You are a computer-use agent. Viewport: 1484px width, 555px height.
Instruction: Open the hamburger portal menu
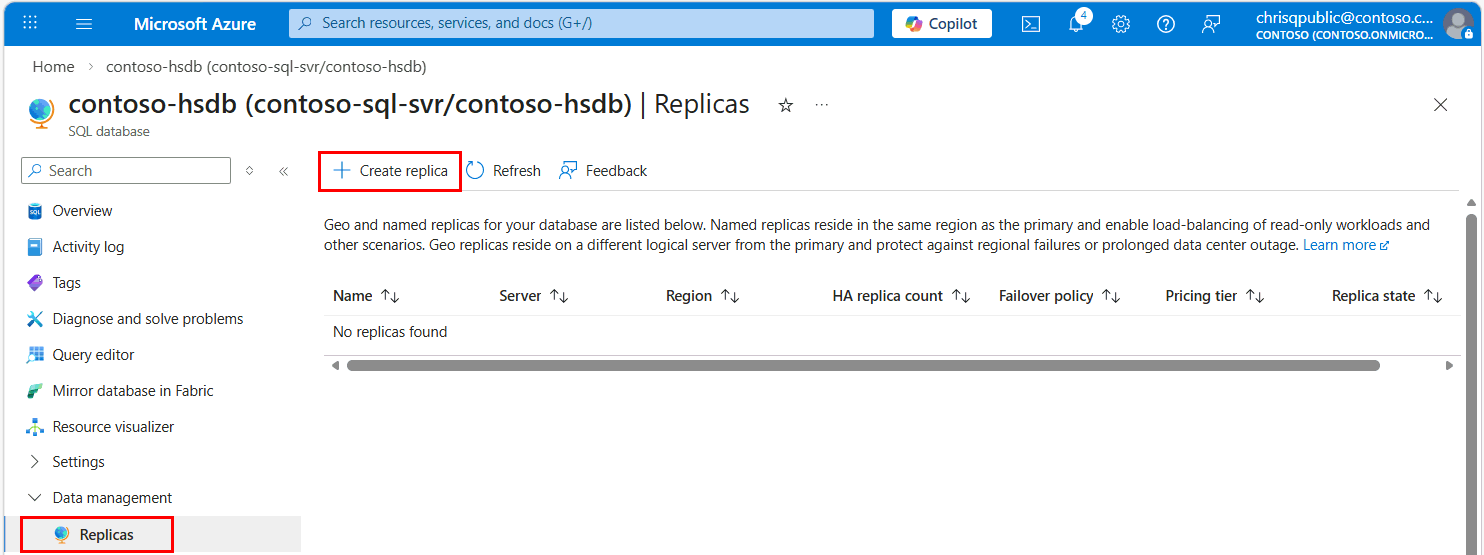pyautogui.click(x=84, y=23)
